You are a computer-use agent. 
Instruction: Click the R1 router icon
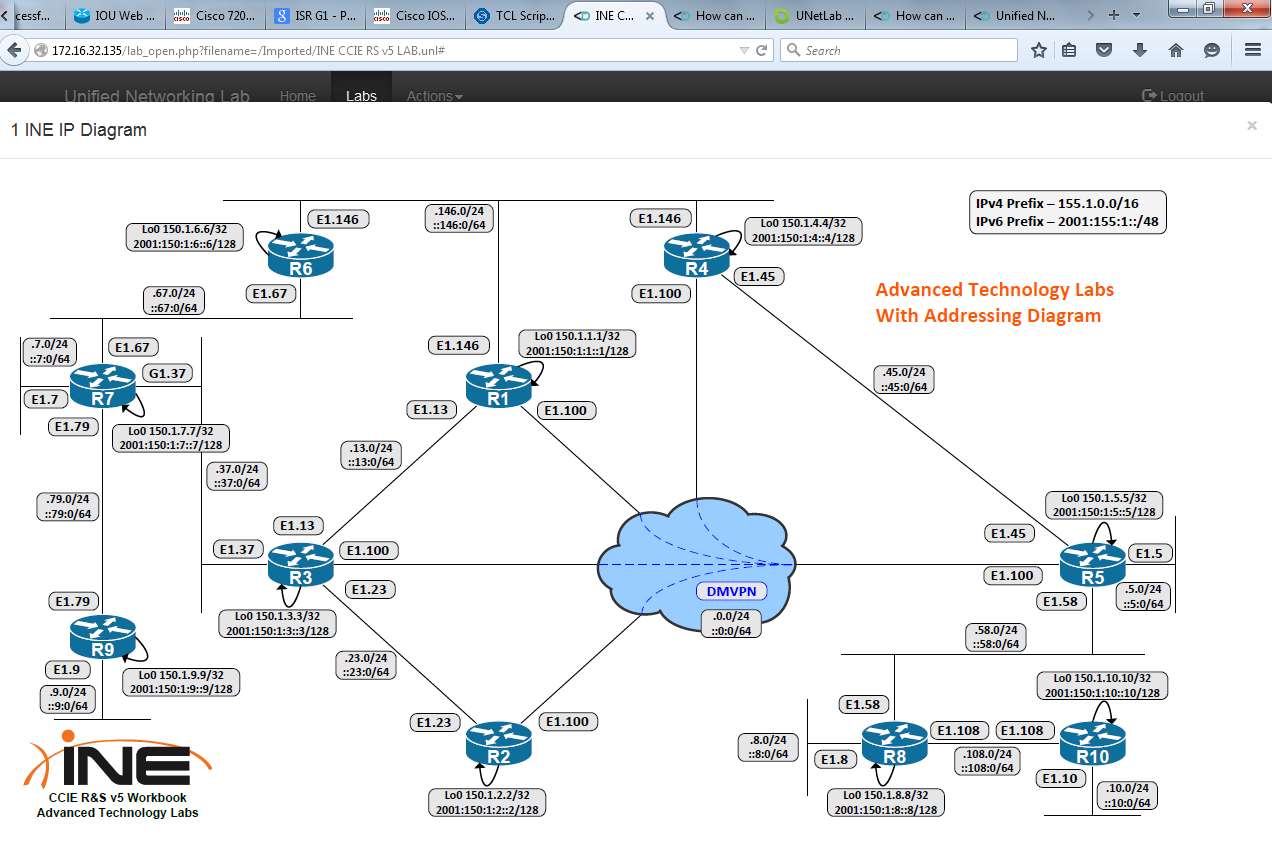click(x=499, y=386)
